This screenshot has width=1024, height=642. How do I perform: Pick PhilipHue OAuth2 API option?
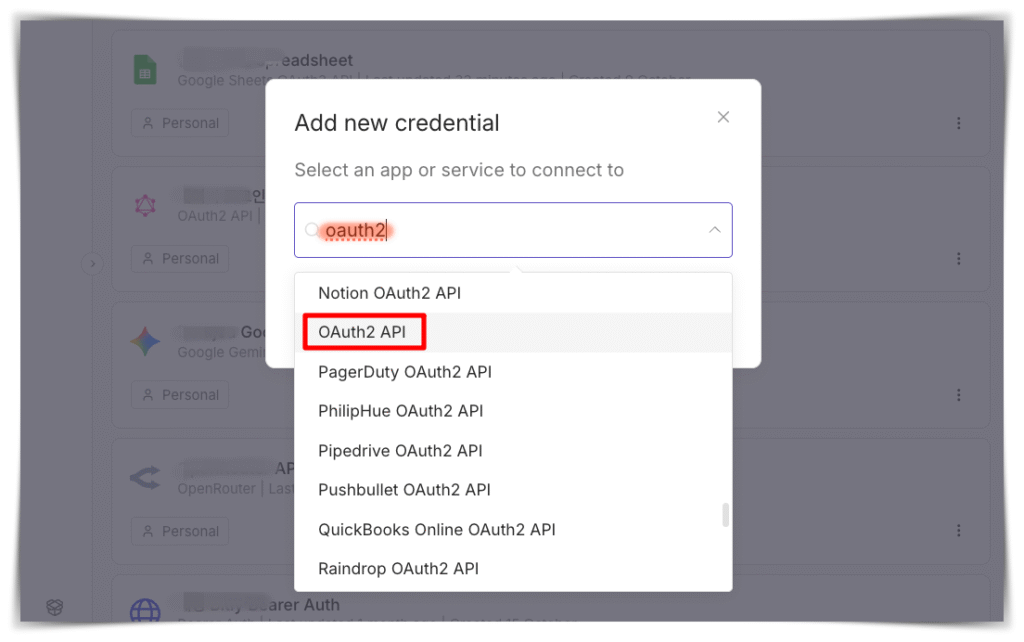[x=400, y=411]
